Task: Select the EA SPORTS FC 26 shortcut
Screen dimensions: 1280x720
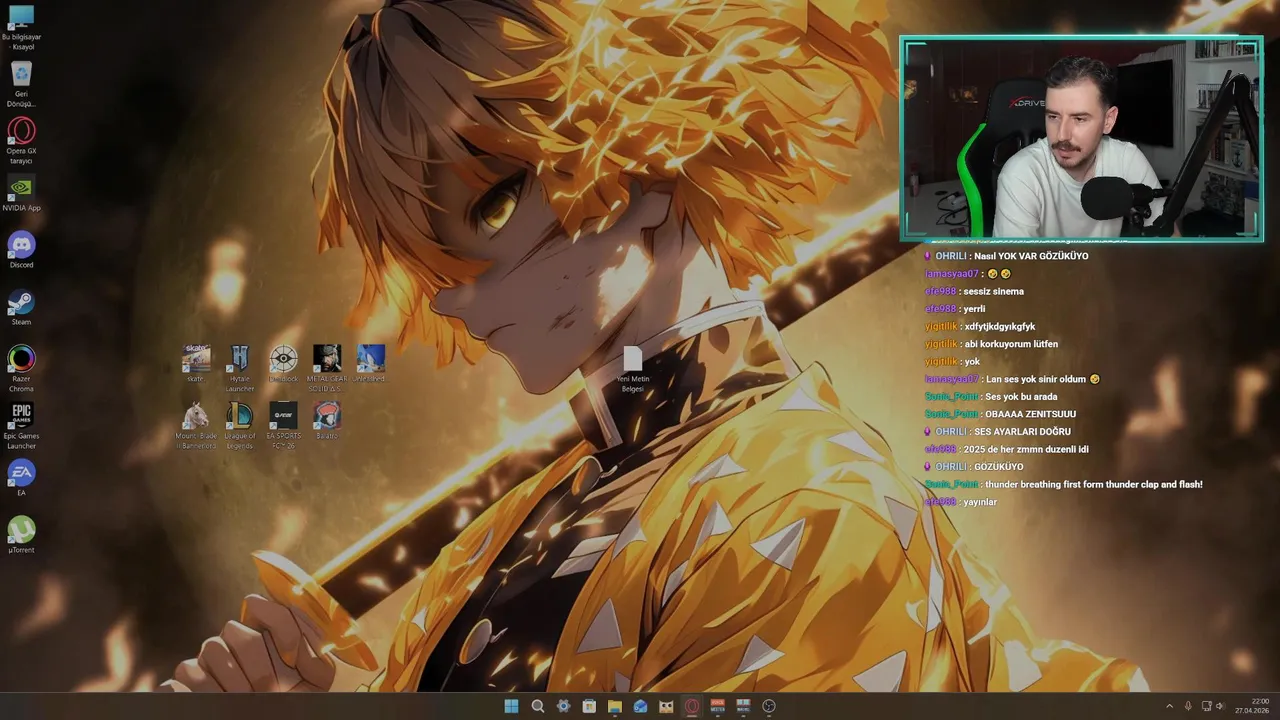Action: (283, 426)
